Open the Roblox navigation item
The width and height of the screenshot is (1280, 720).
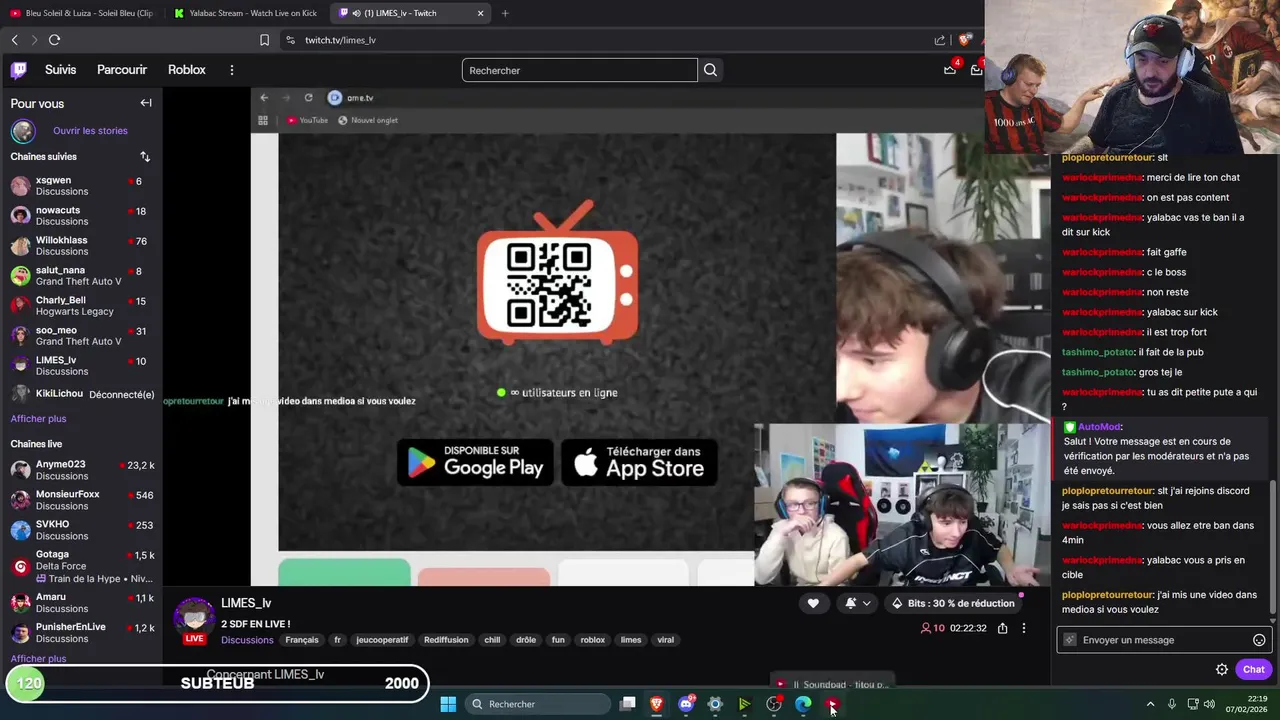(x=187, y=70)
